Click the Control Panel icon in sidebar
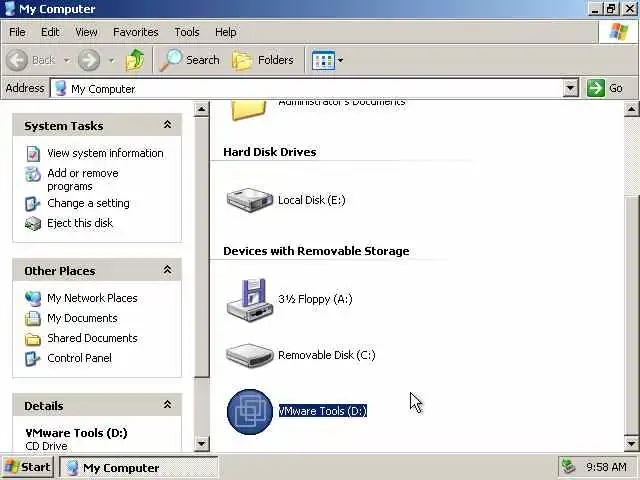Image resolution: width=640 pixels, height=480 pixels. coord(33,359)
